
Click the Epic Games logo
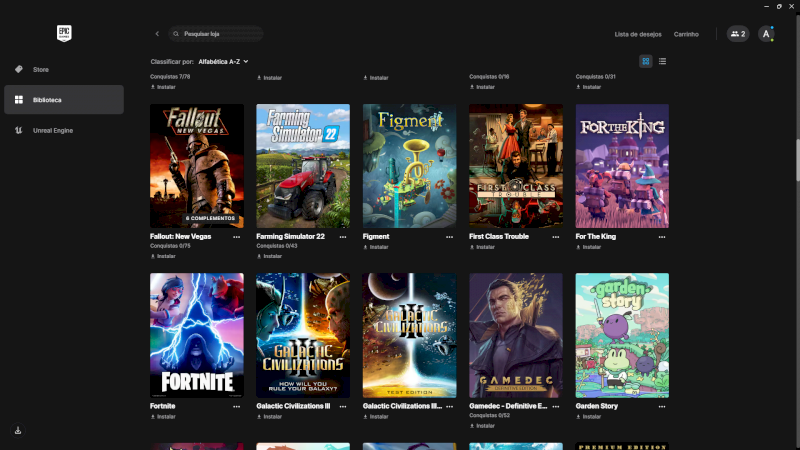[x=64, y=34]
